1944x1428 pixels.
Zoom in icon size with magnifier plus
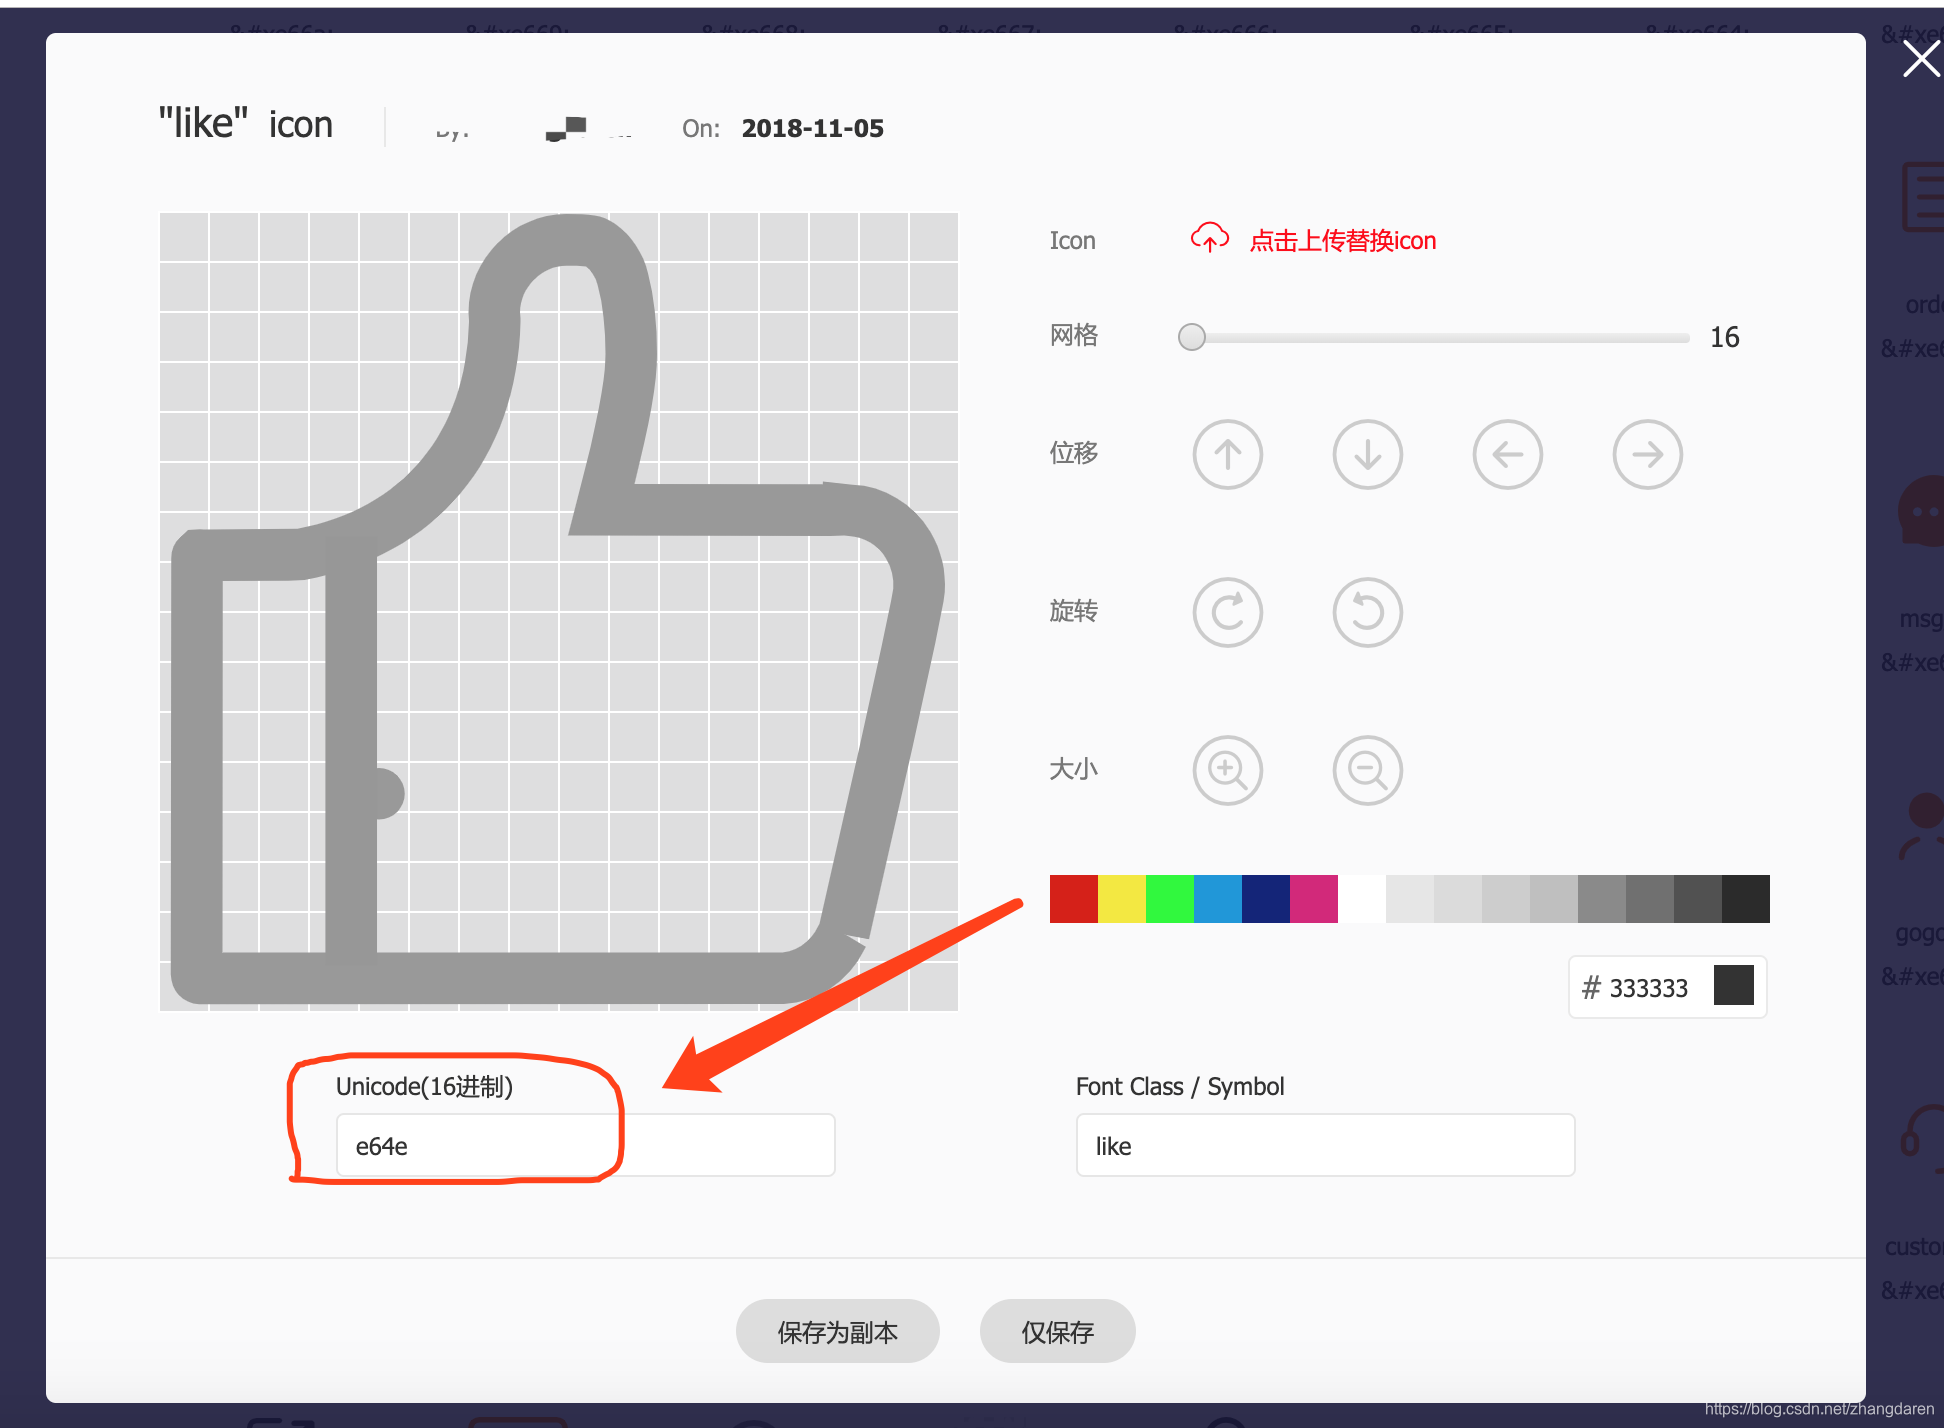tap(1227, 770)
